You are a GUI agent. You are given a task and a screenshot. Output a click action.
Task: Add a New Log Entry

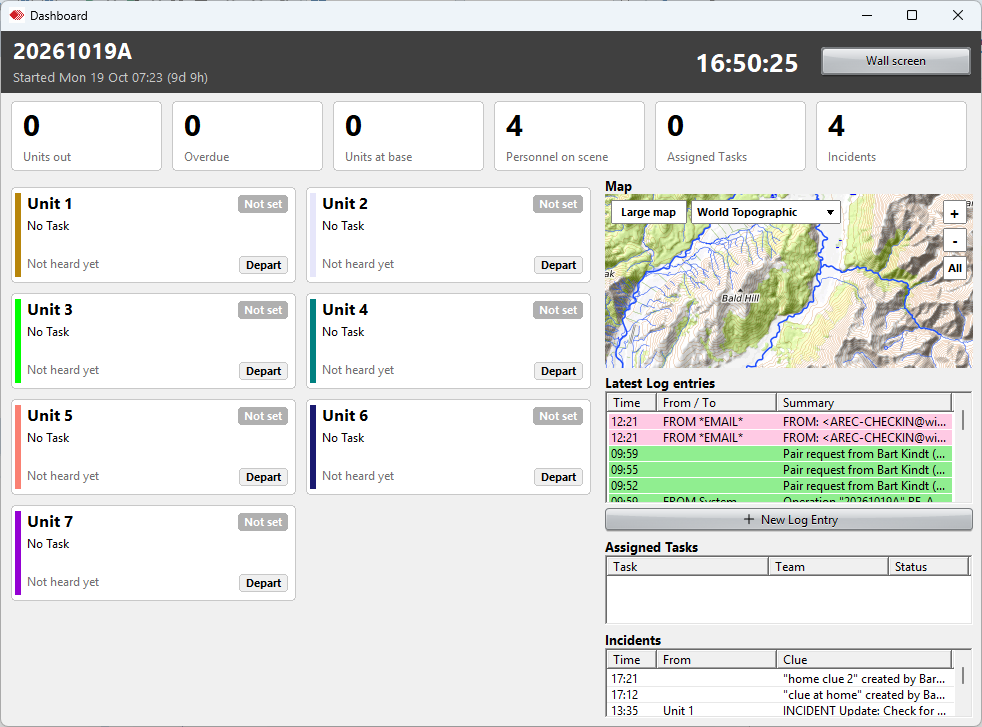[789, 520]
